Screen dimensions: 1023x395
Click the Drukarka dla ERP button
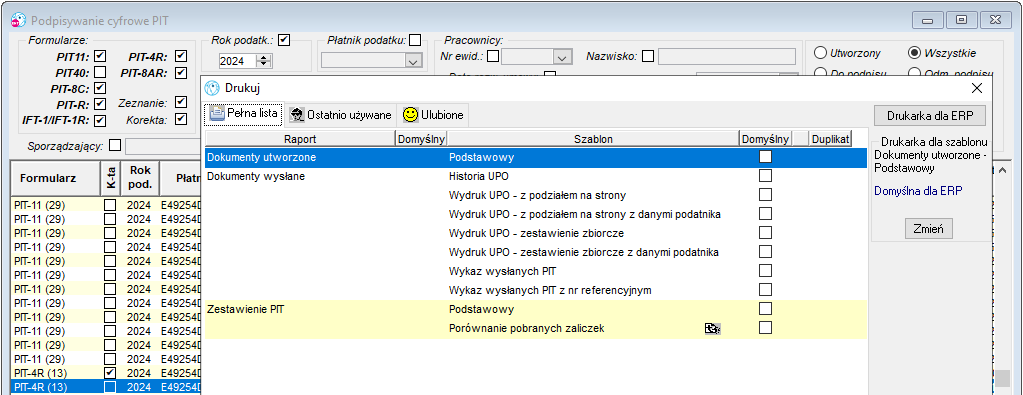[930, 116]
